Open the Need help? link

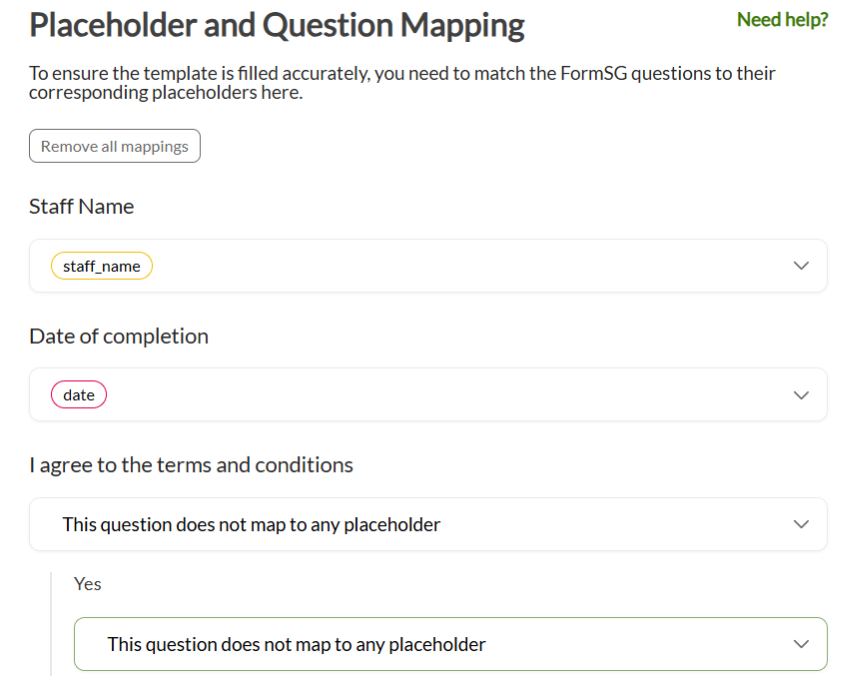click(x=782, y=20)
